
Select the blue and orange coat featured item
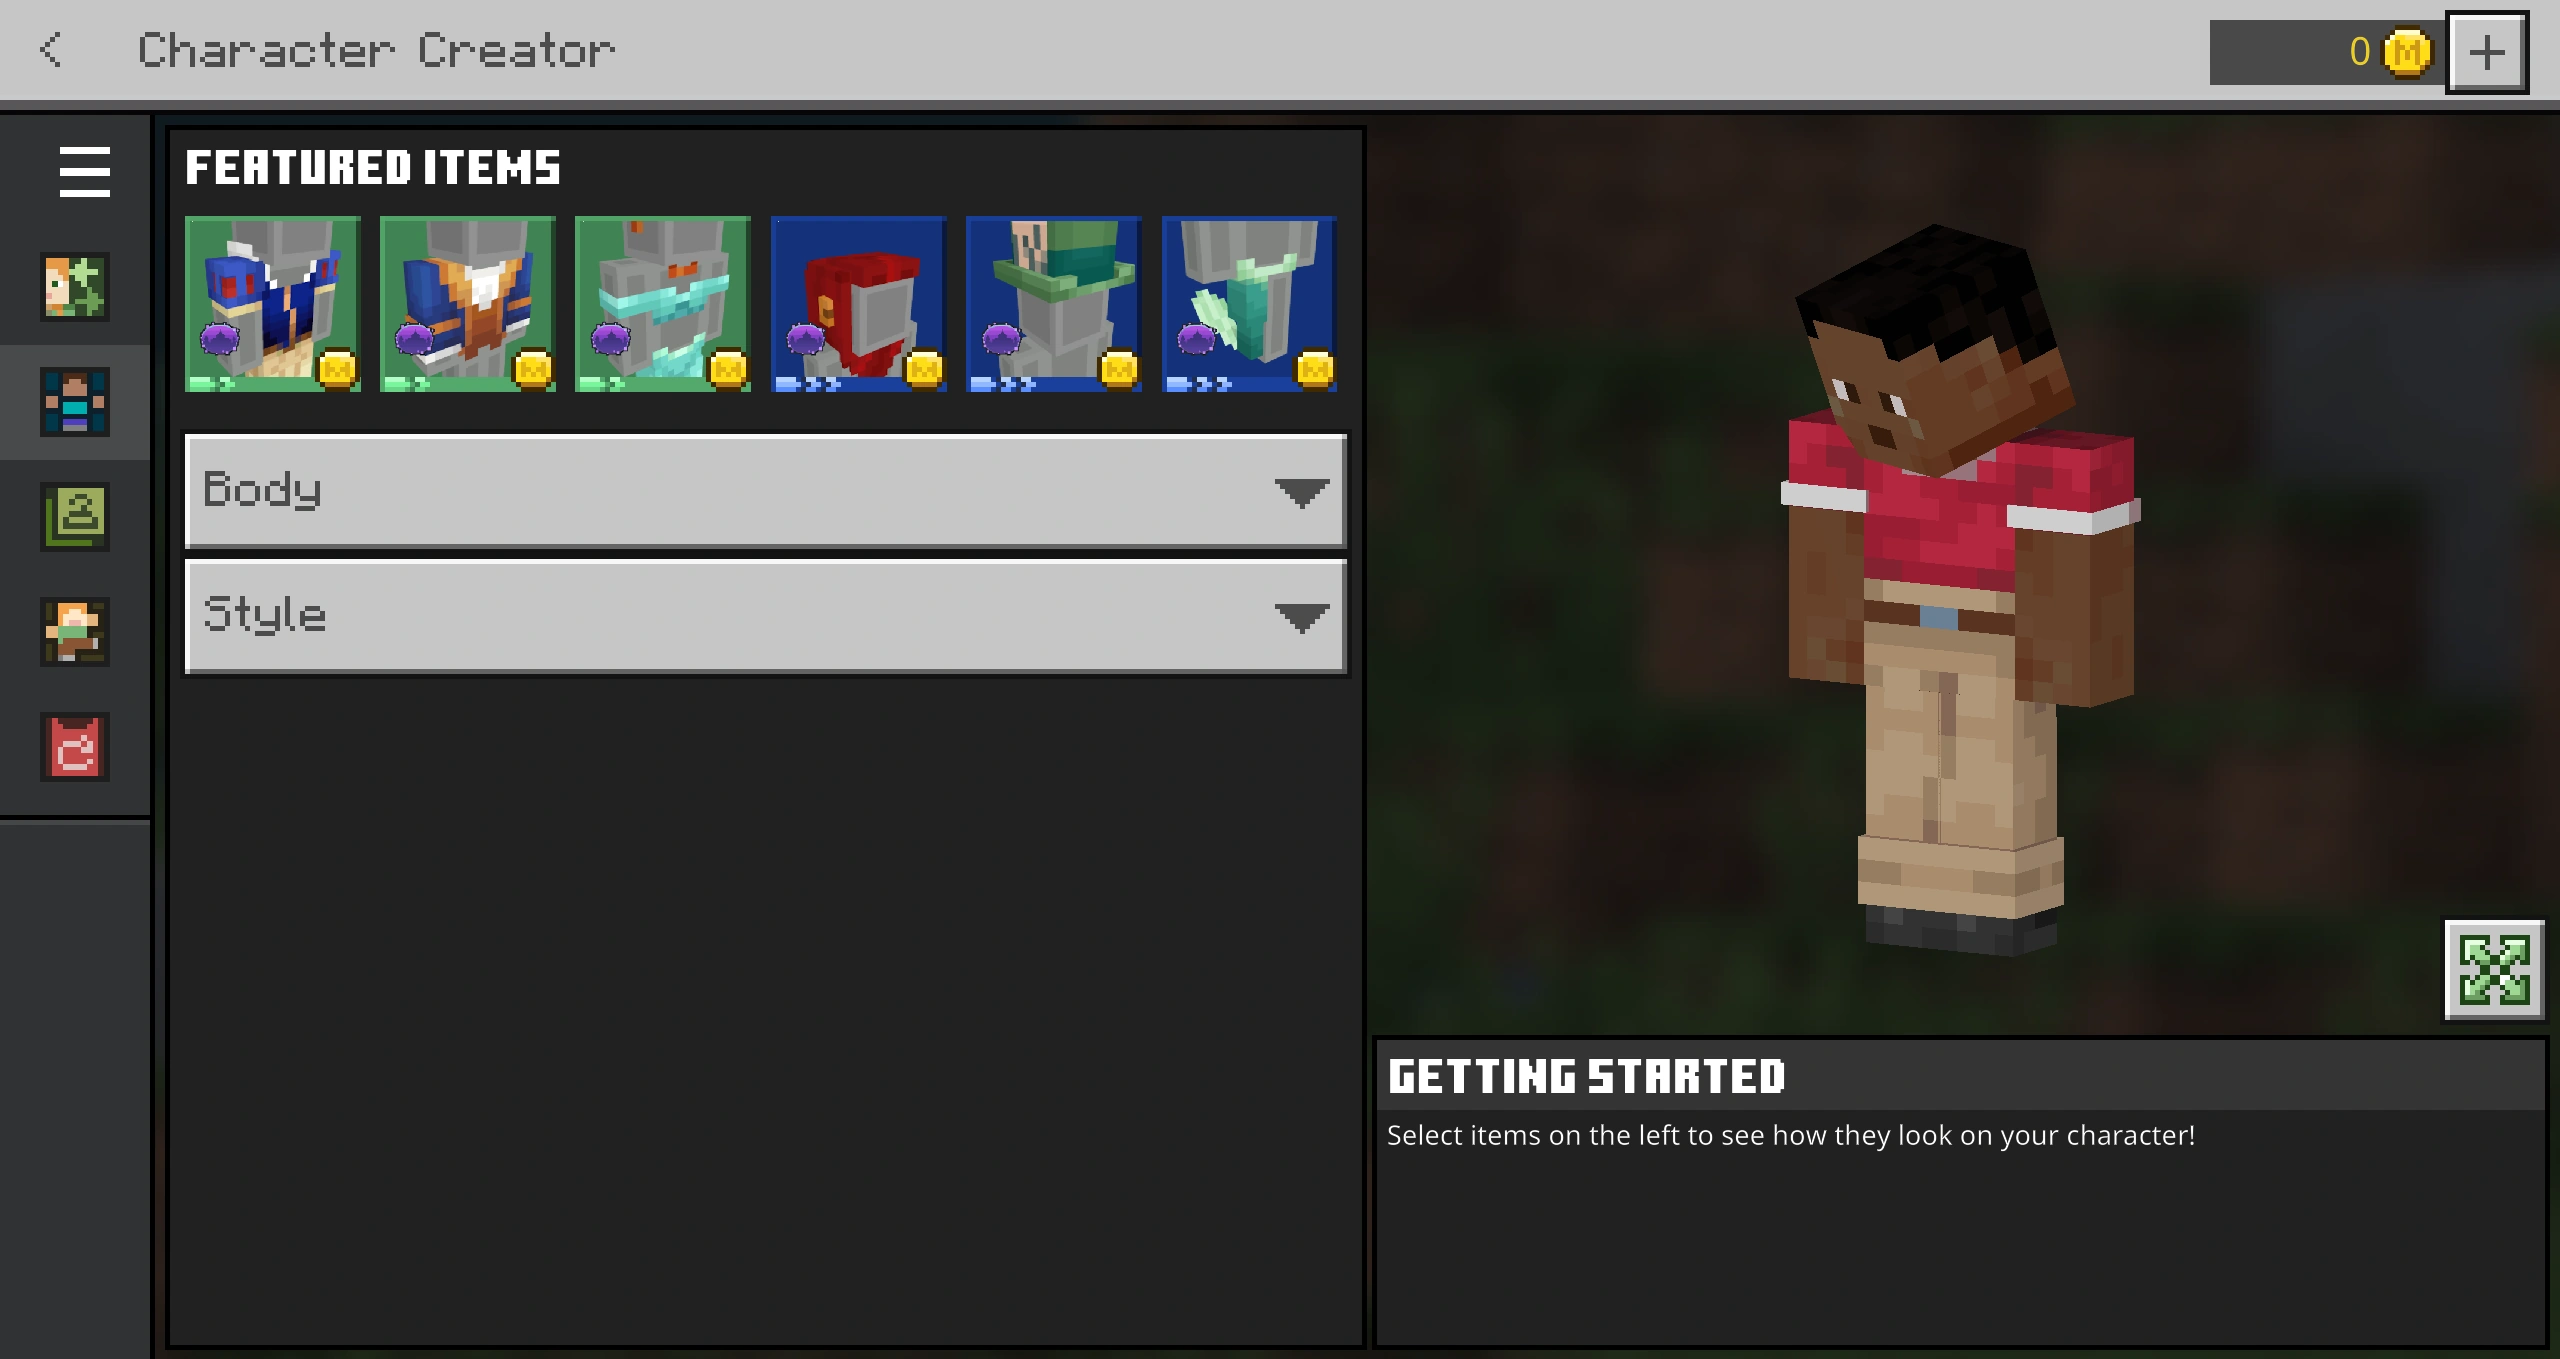[467, 304]
